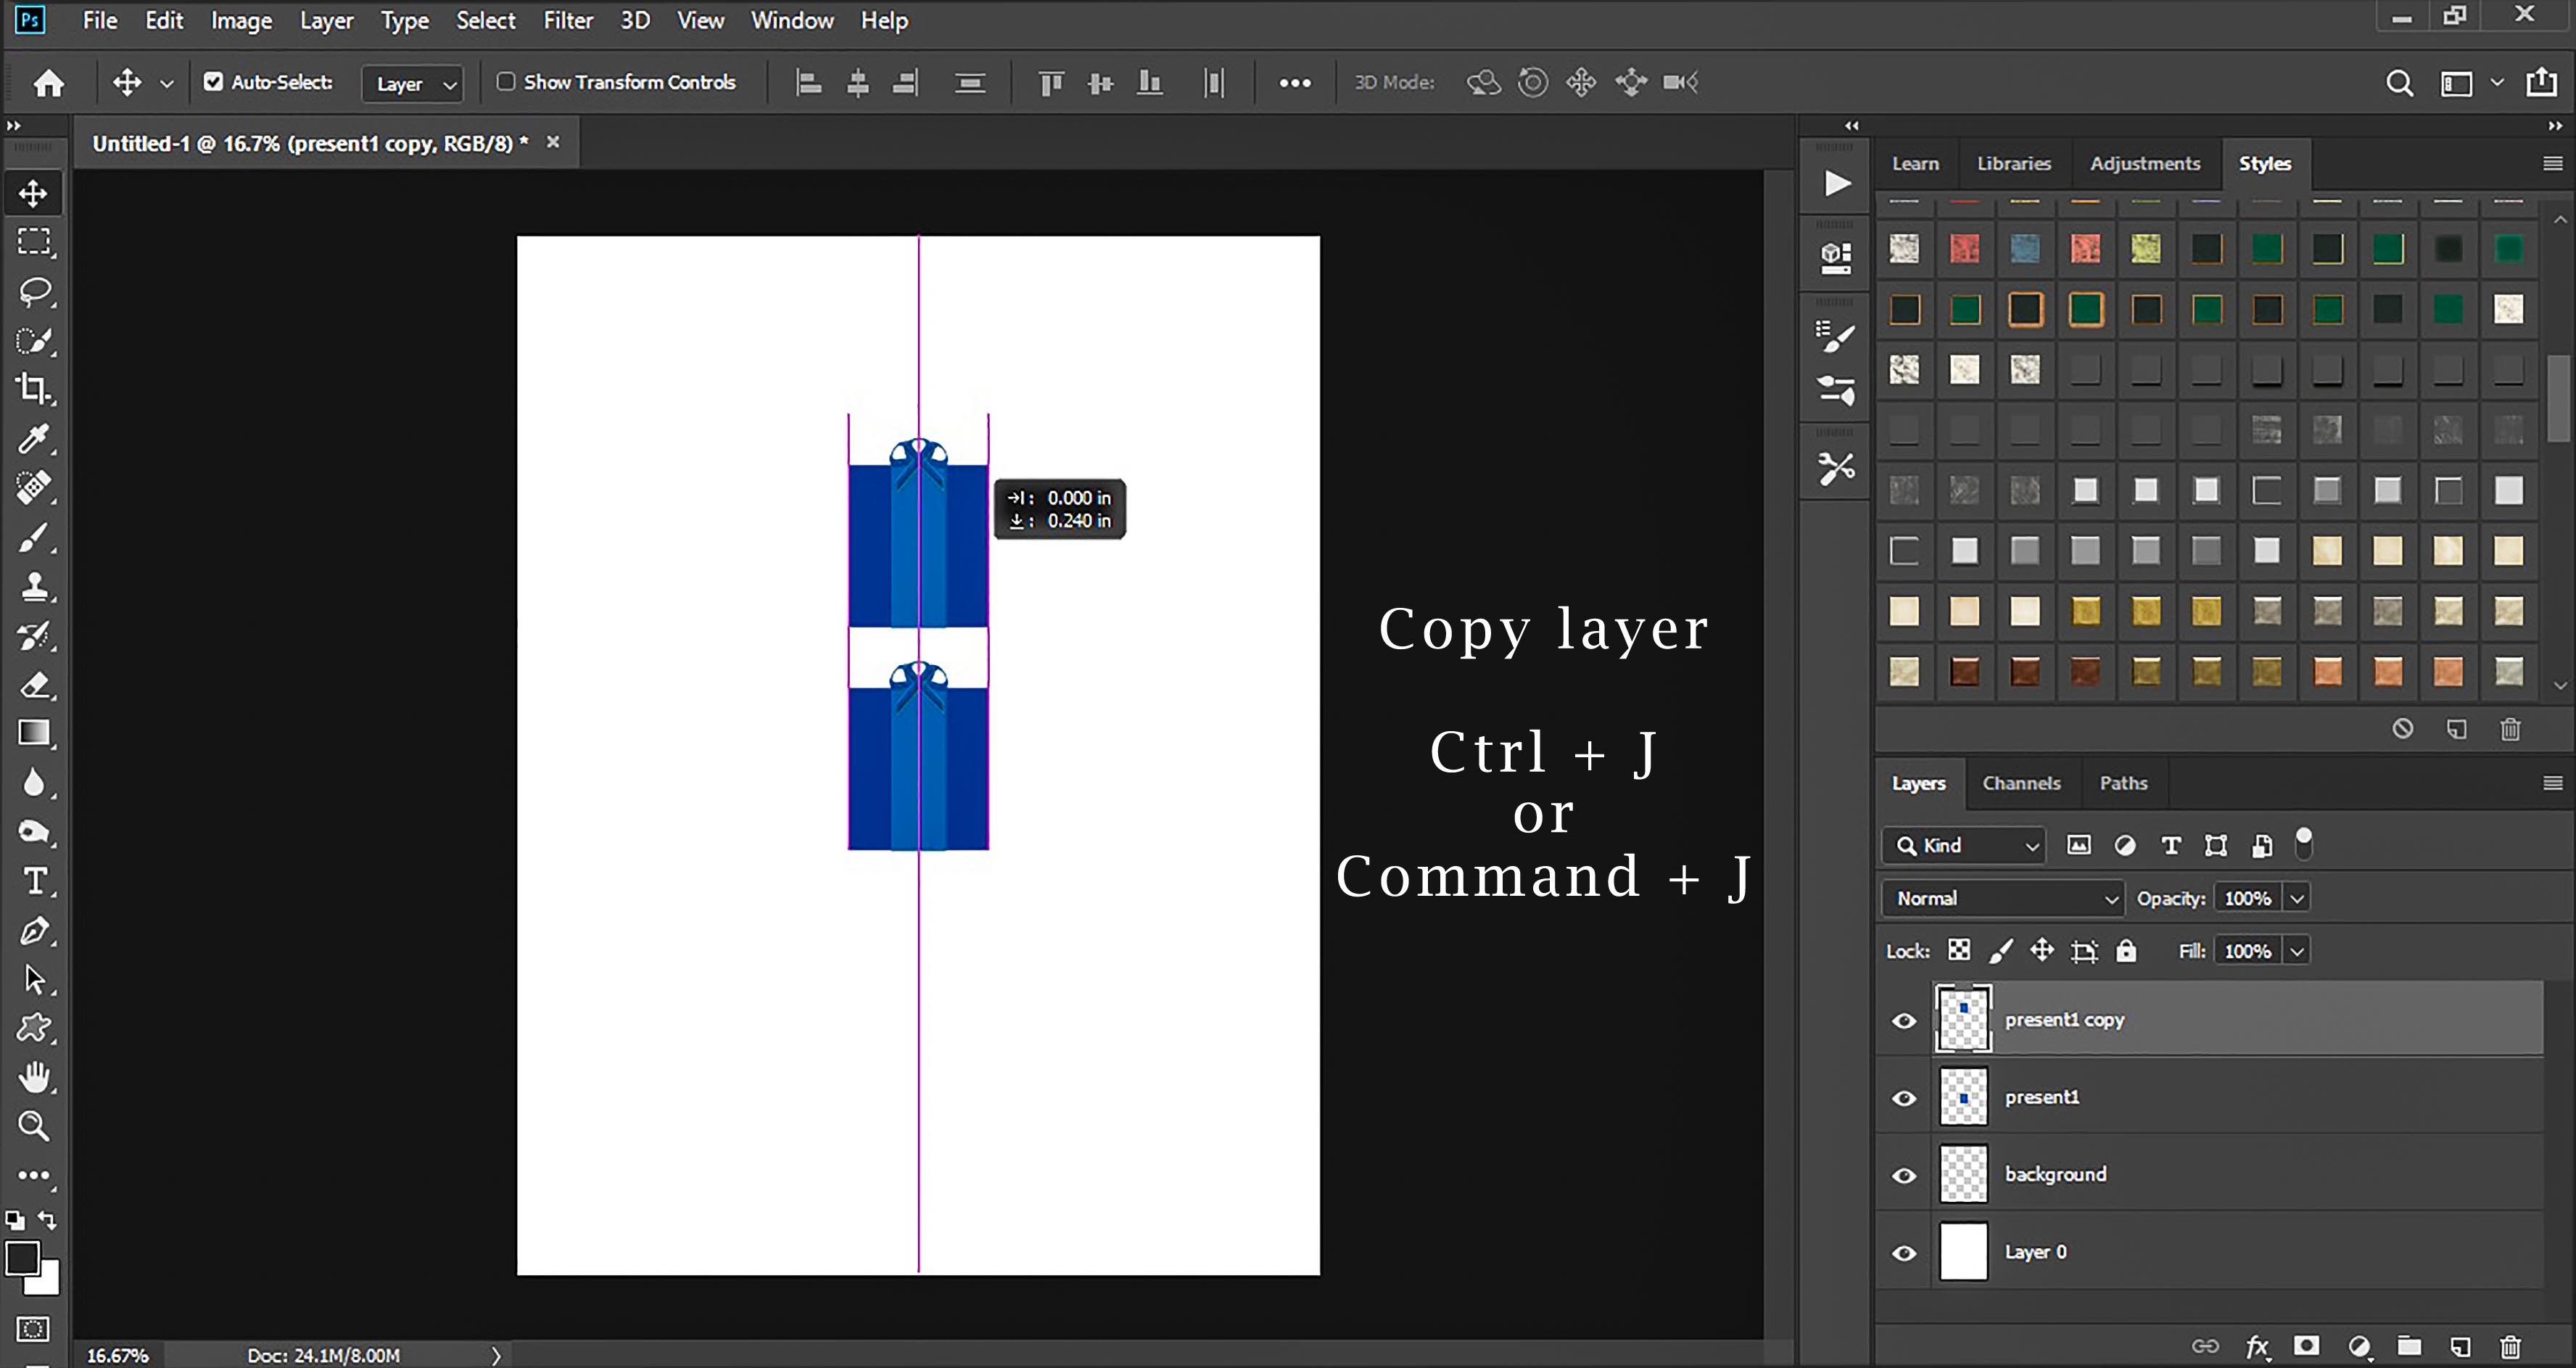The image size is (2576, 1368).
Task: Select the Horizontal Type tool
Action: click(x=35, y=881)
